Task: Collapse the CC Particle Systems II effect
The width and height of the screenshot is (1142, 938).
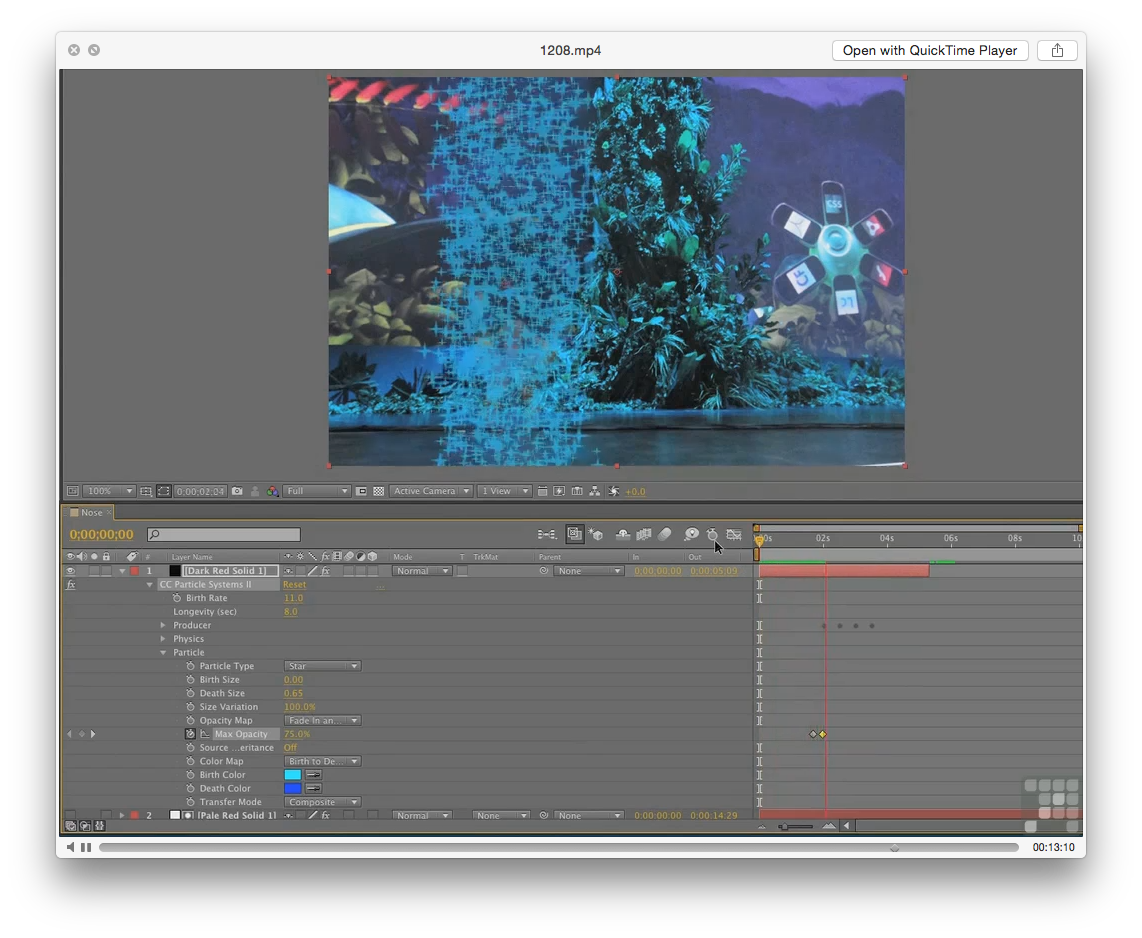Action: pos(150,585)
